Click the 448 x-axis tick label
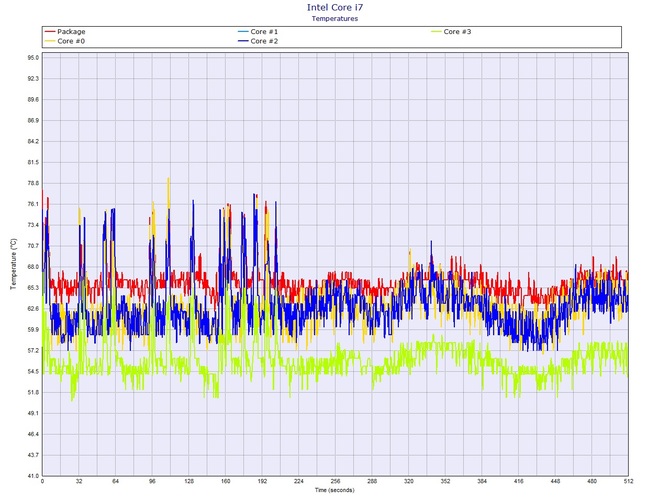 555,481
